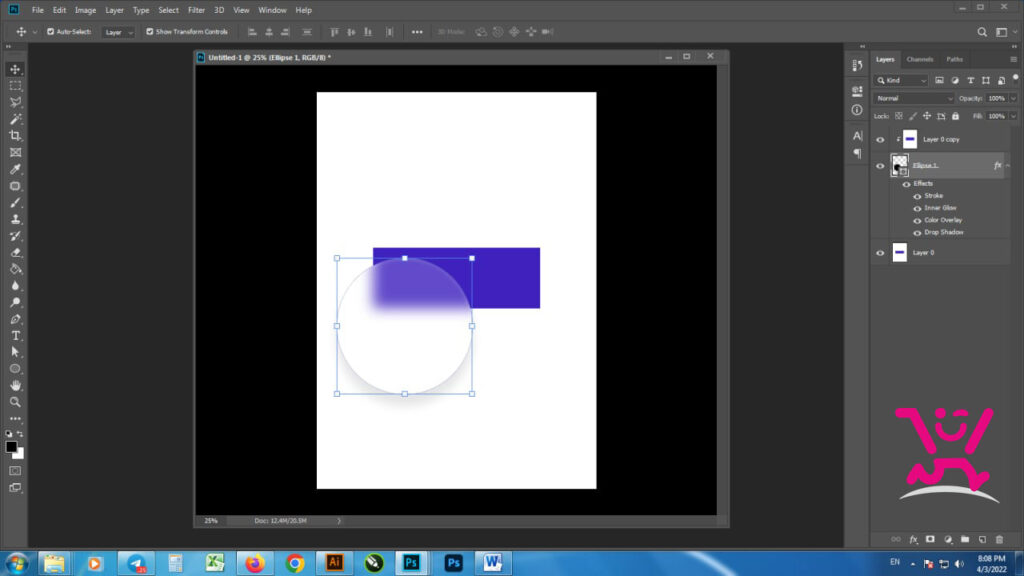Select the Blur tool
The width and height of the screenshot is (1024, 576).
click(15, 286)
